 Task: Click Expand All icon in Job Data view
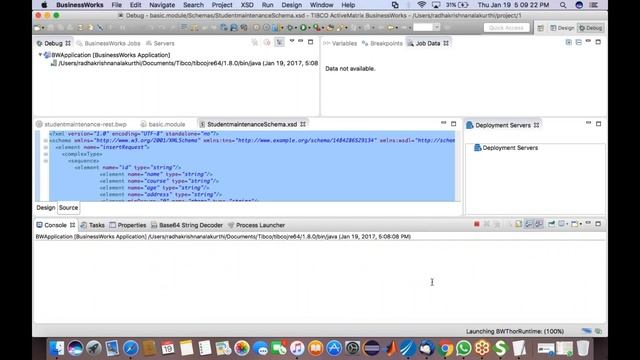569,42
